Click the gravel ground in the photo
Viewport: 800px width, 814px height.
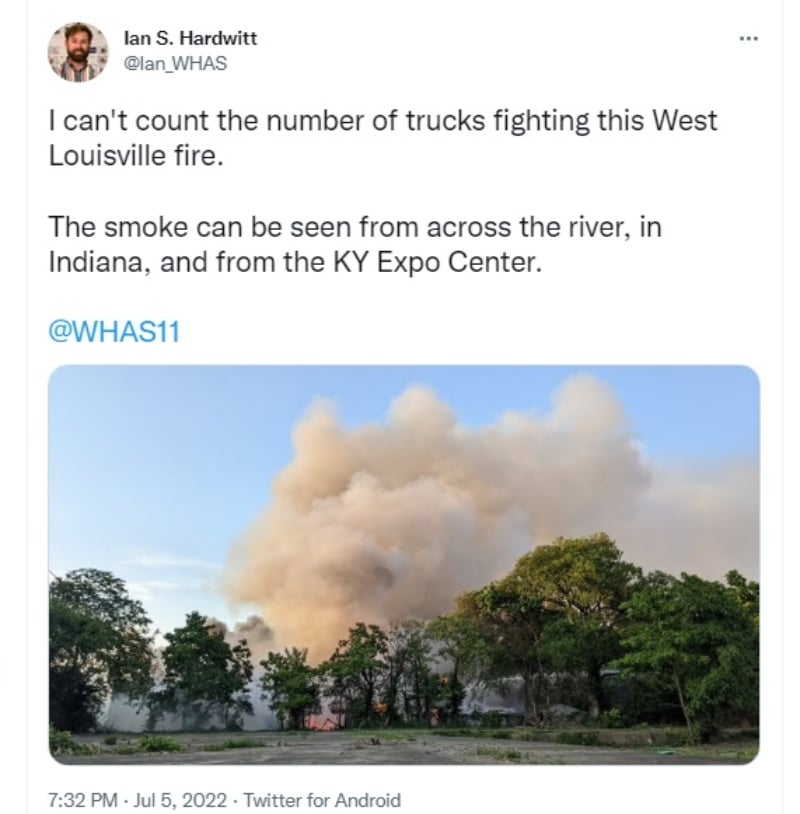click(404, 748)
